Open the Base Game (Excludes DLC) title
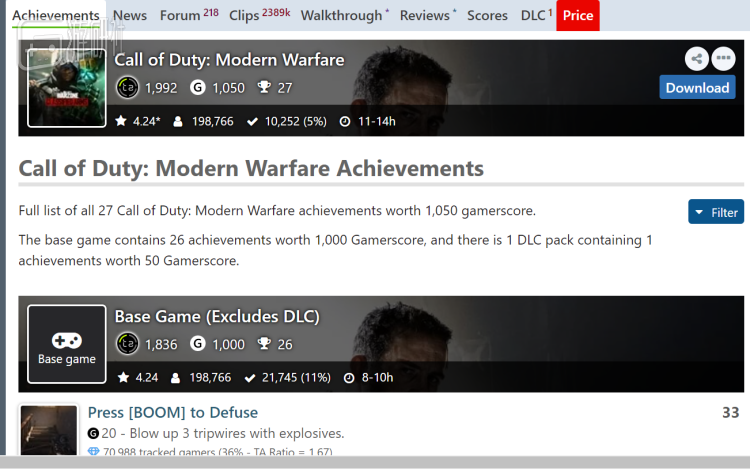Image resolution: width=750 pixels, height=469 pixels. click(217, 316)
